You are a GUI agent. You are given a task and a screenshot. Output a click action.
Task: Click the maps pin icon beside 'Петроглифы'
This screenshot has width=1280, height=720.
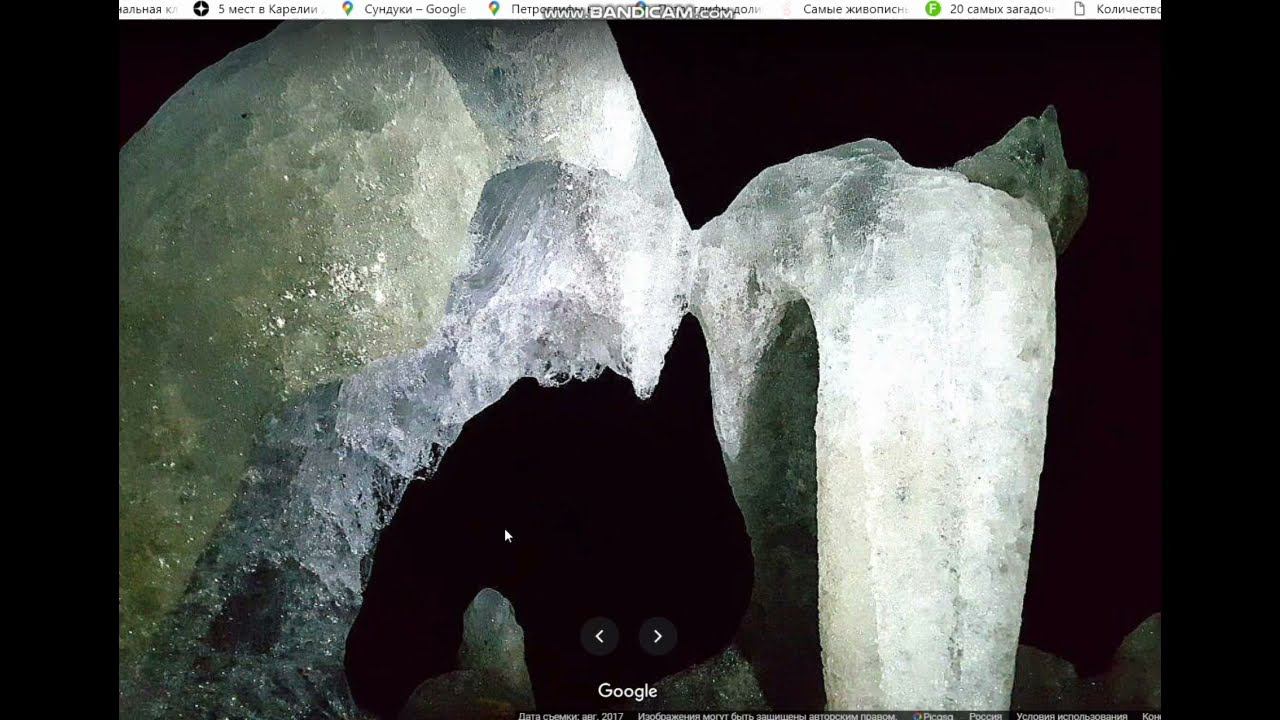click(x=494, y=9)
